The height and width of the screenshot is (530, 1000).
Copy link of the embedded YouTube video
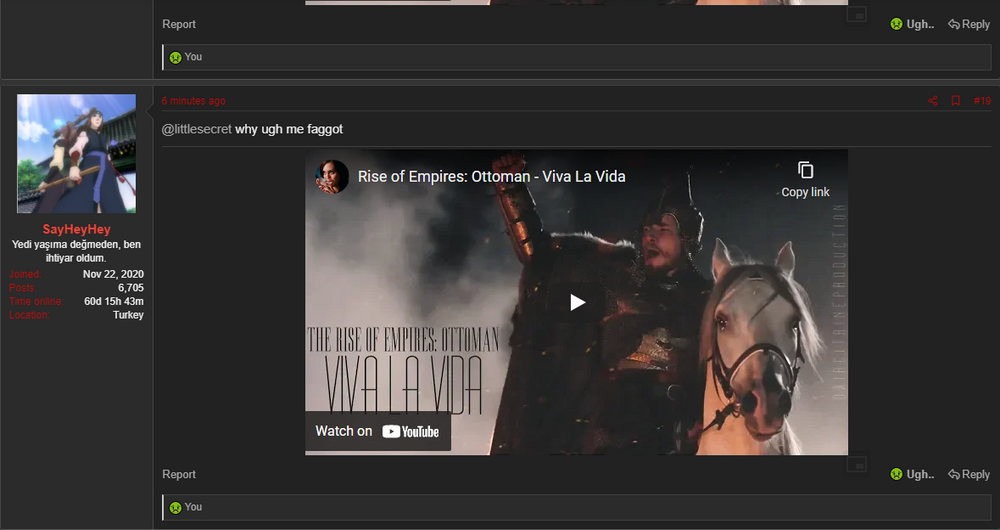pos(805,179)
